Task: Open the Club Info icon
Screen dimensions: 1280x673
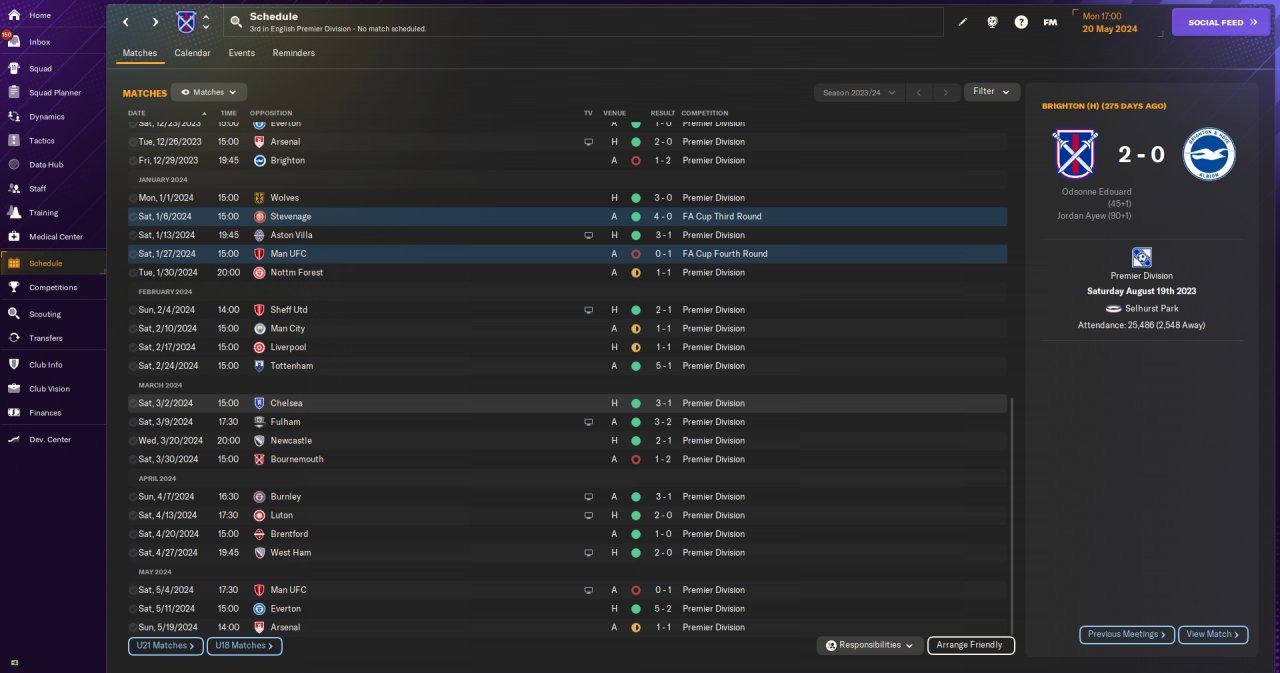Action: 14,365
